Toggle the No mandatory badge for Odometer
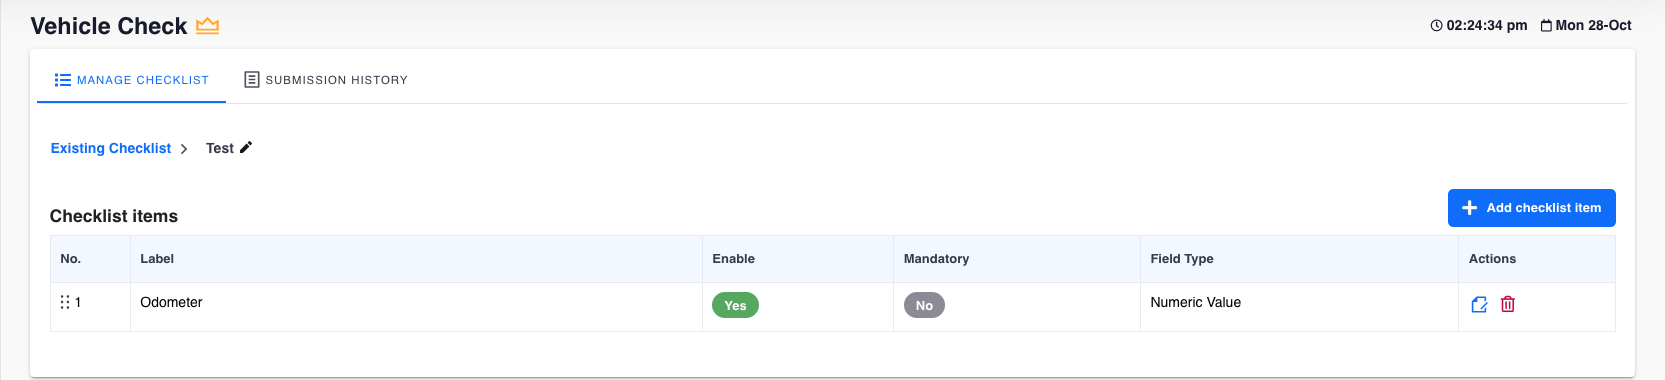 (924, 305)
